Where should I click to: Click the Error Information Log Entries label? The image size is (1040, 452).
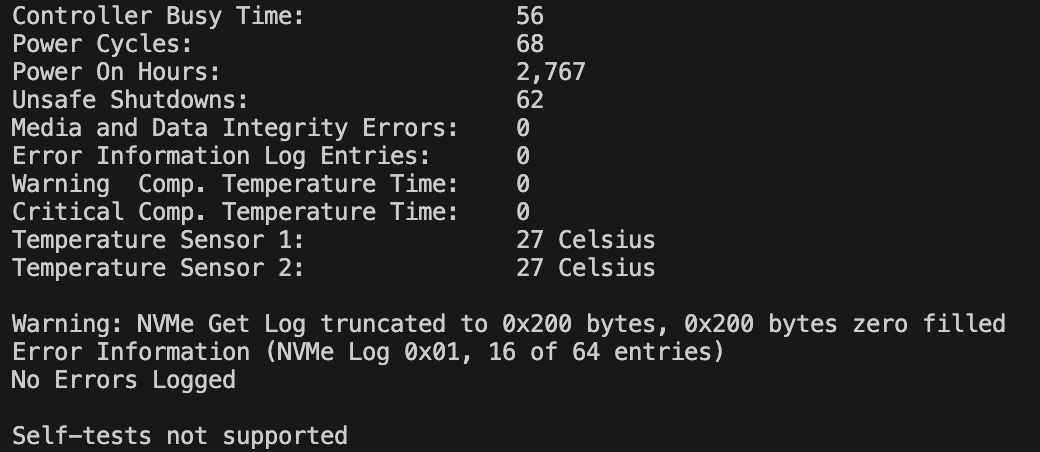click(221, 156)
